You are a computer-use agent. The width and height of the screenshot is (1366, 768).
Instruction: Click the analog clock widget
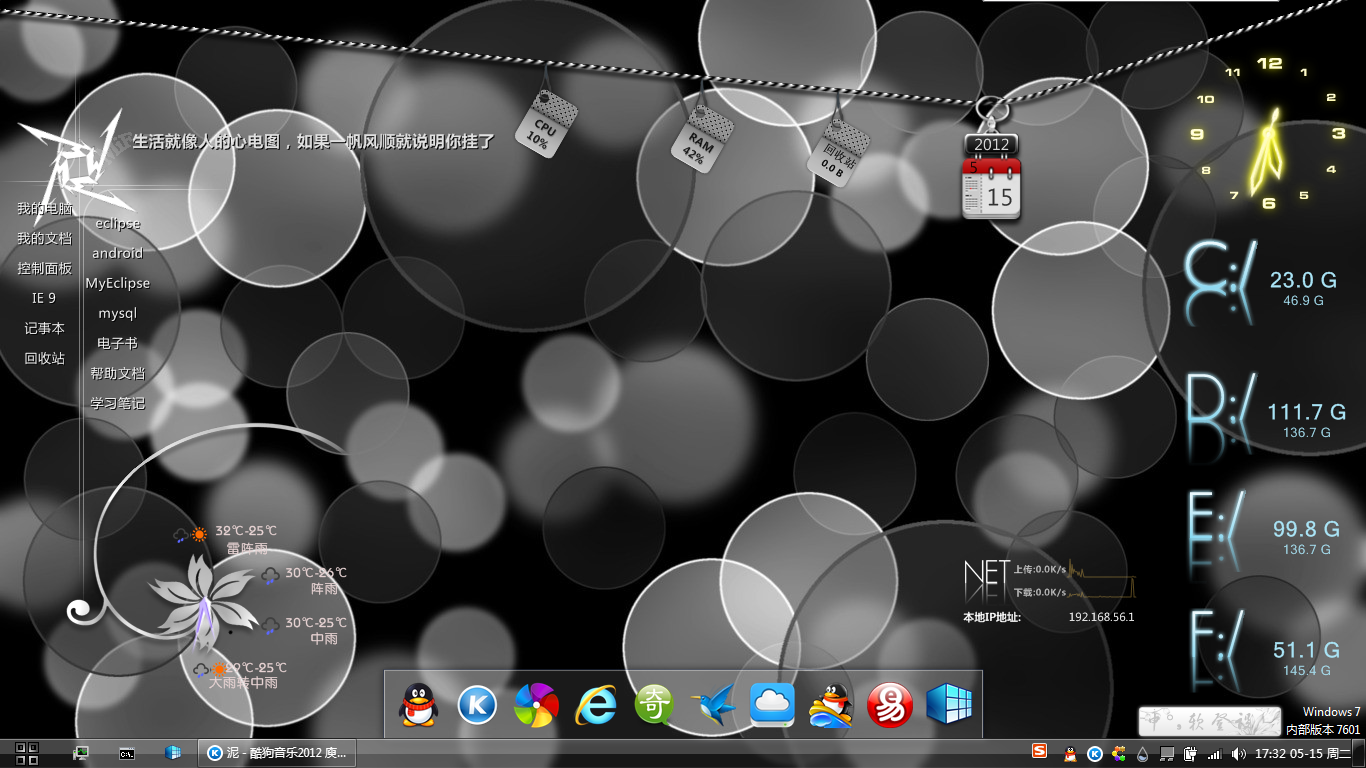click(x=1270, y=132)
